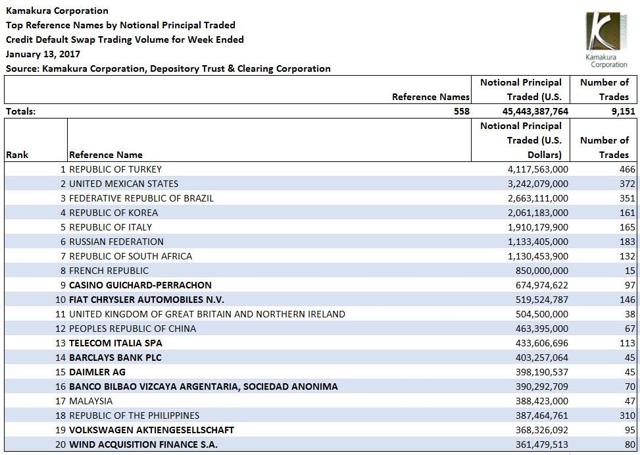Viewport: 640px width, 455px height.
Task: Click 'VOLKSWAGEN AKTIENGESELLSCHAFT' name
Action: point(151,430)
